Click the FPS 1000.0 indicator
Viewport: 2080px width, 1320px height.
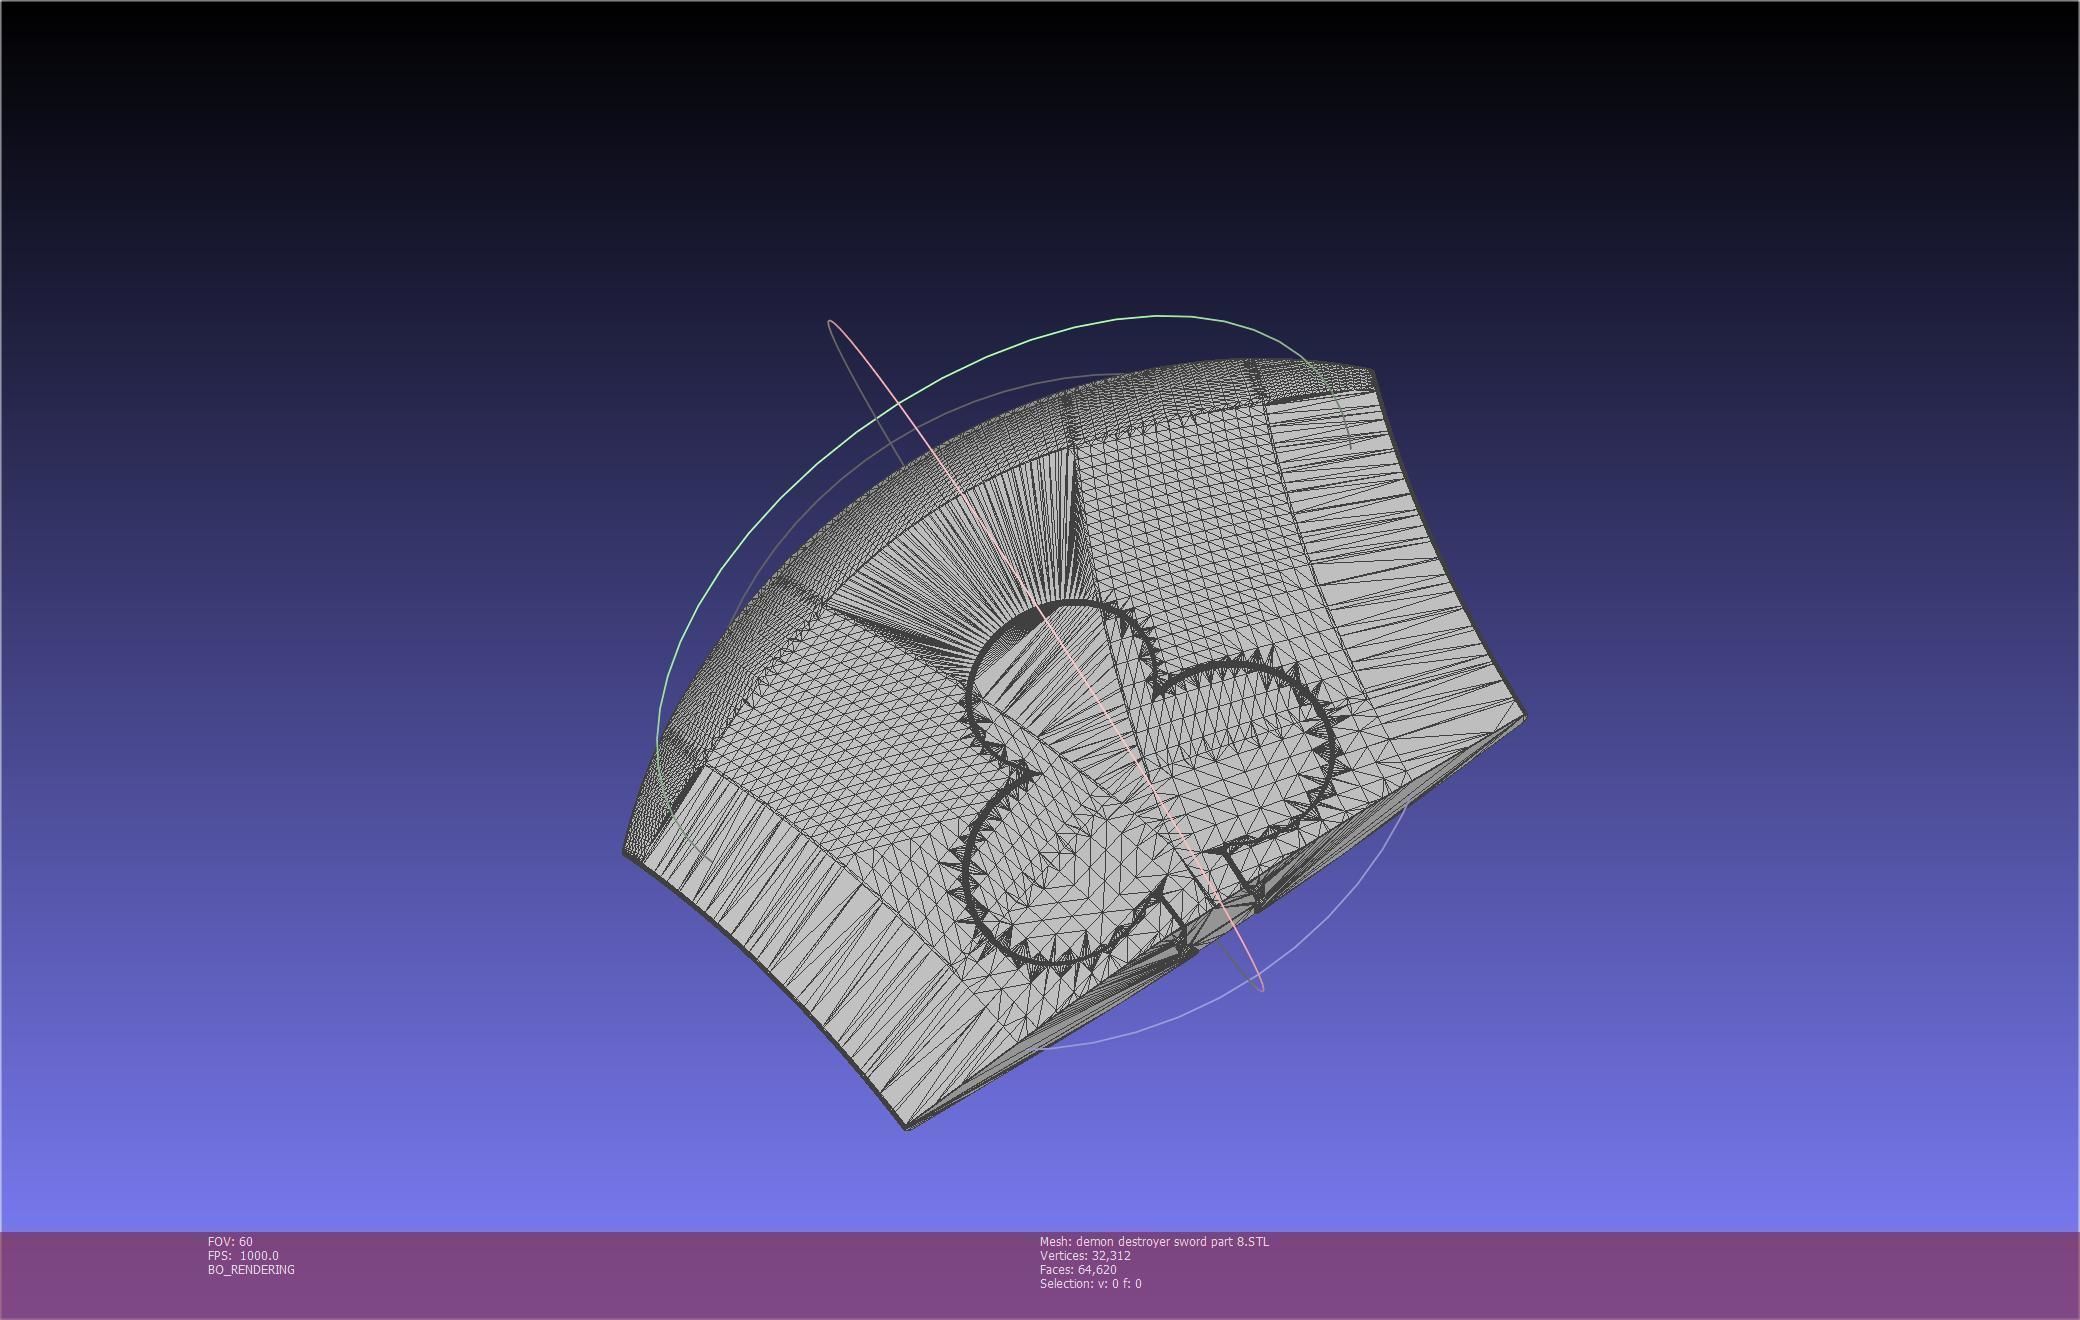point(243,1255)
